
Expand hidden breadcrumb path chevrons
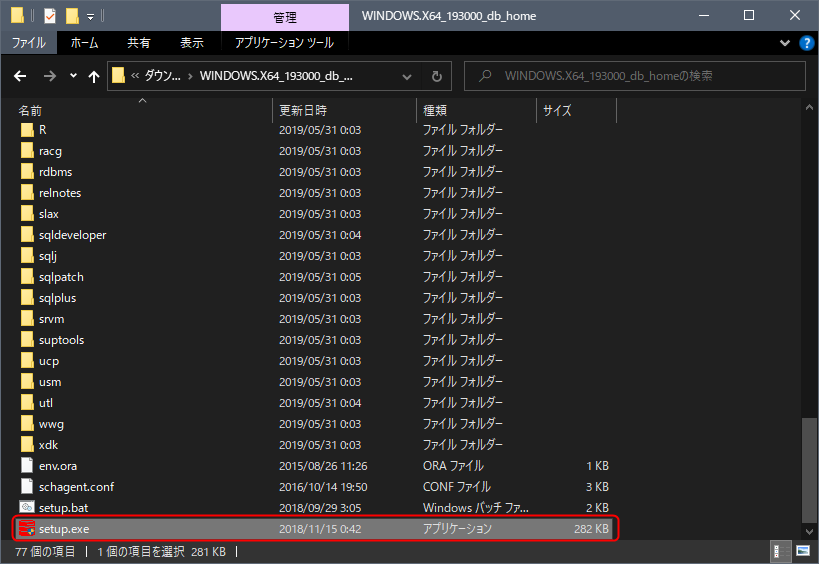click(x=135, y=76)
